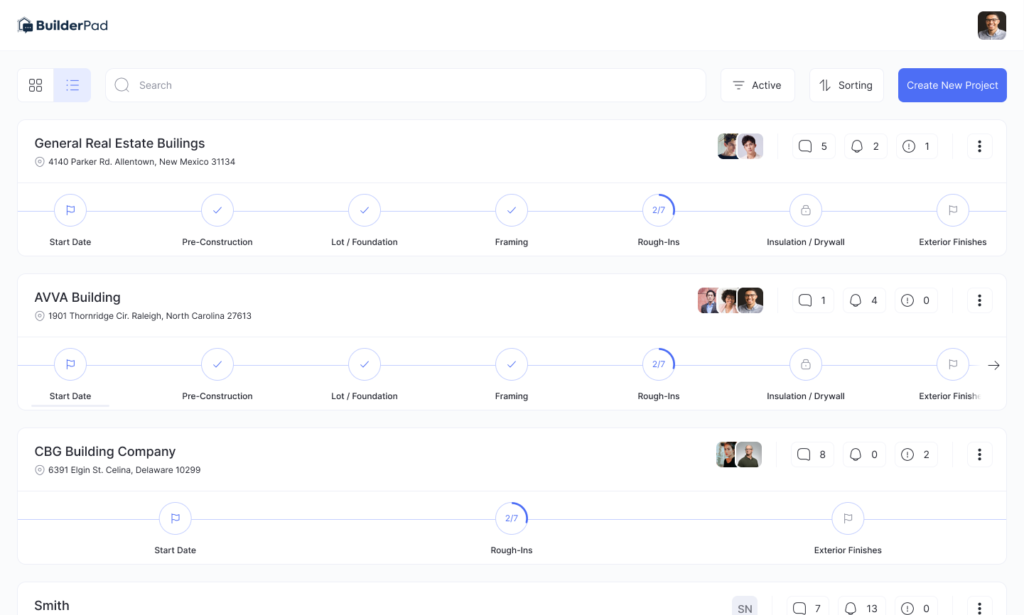This screenshot has width=1024, height=615.
Task: Click the BuilderPad logo
Action: (x=63, y=25)
